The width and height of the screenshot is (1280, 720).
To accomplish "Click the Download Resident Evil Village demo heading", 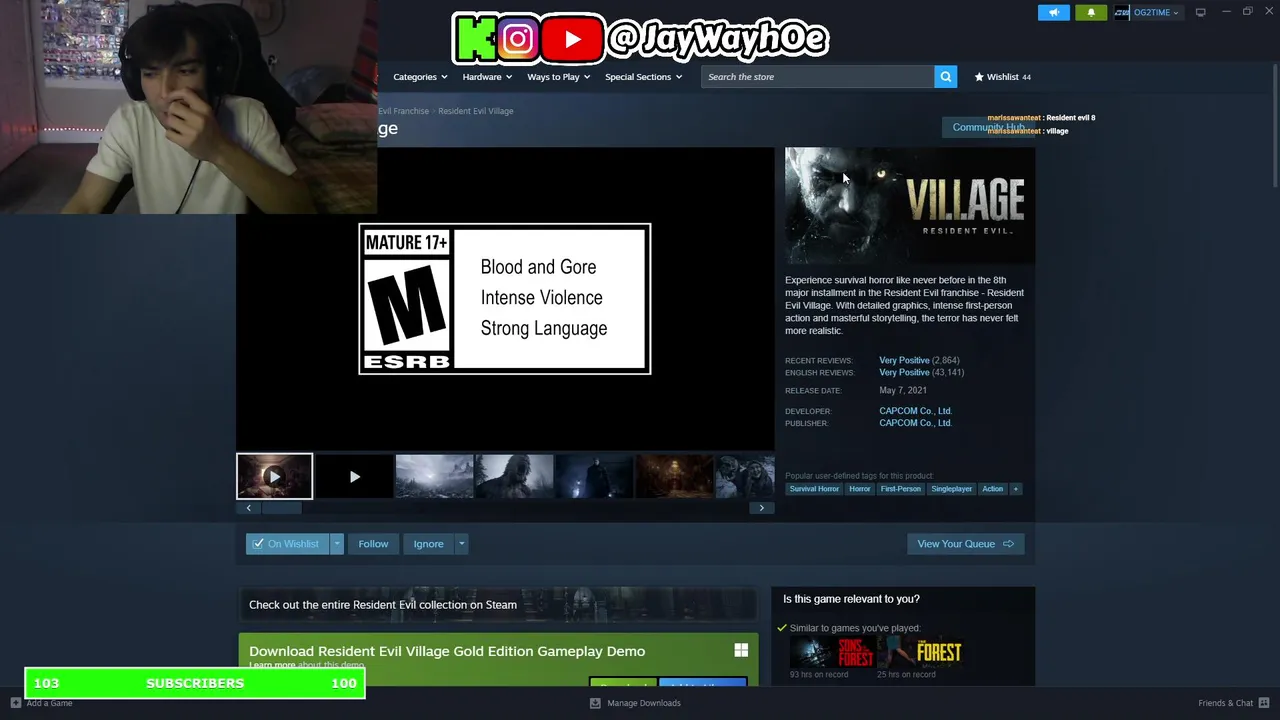I will tap(447, 651).
